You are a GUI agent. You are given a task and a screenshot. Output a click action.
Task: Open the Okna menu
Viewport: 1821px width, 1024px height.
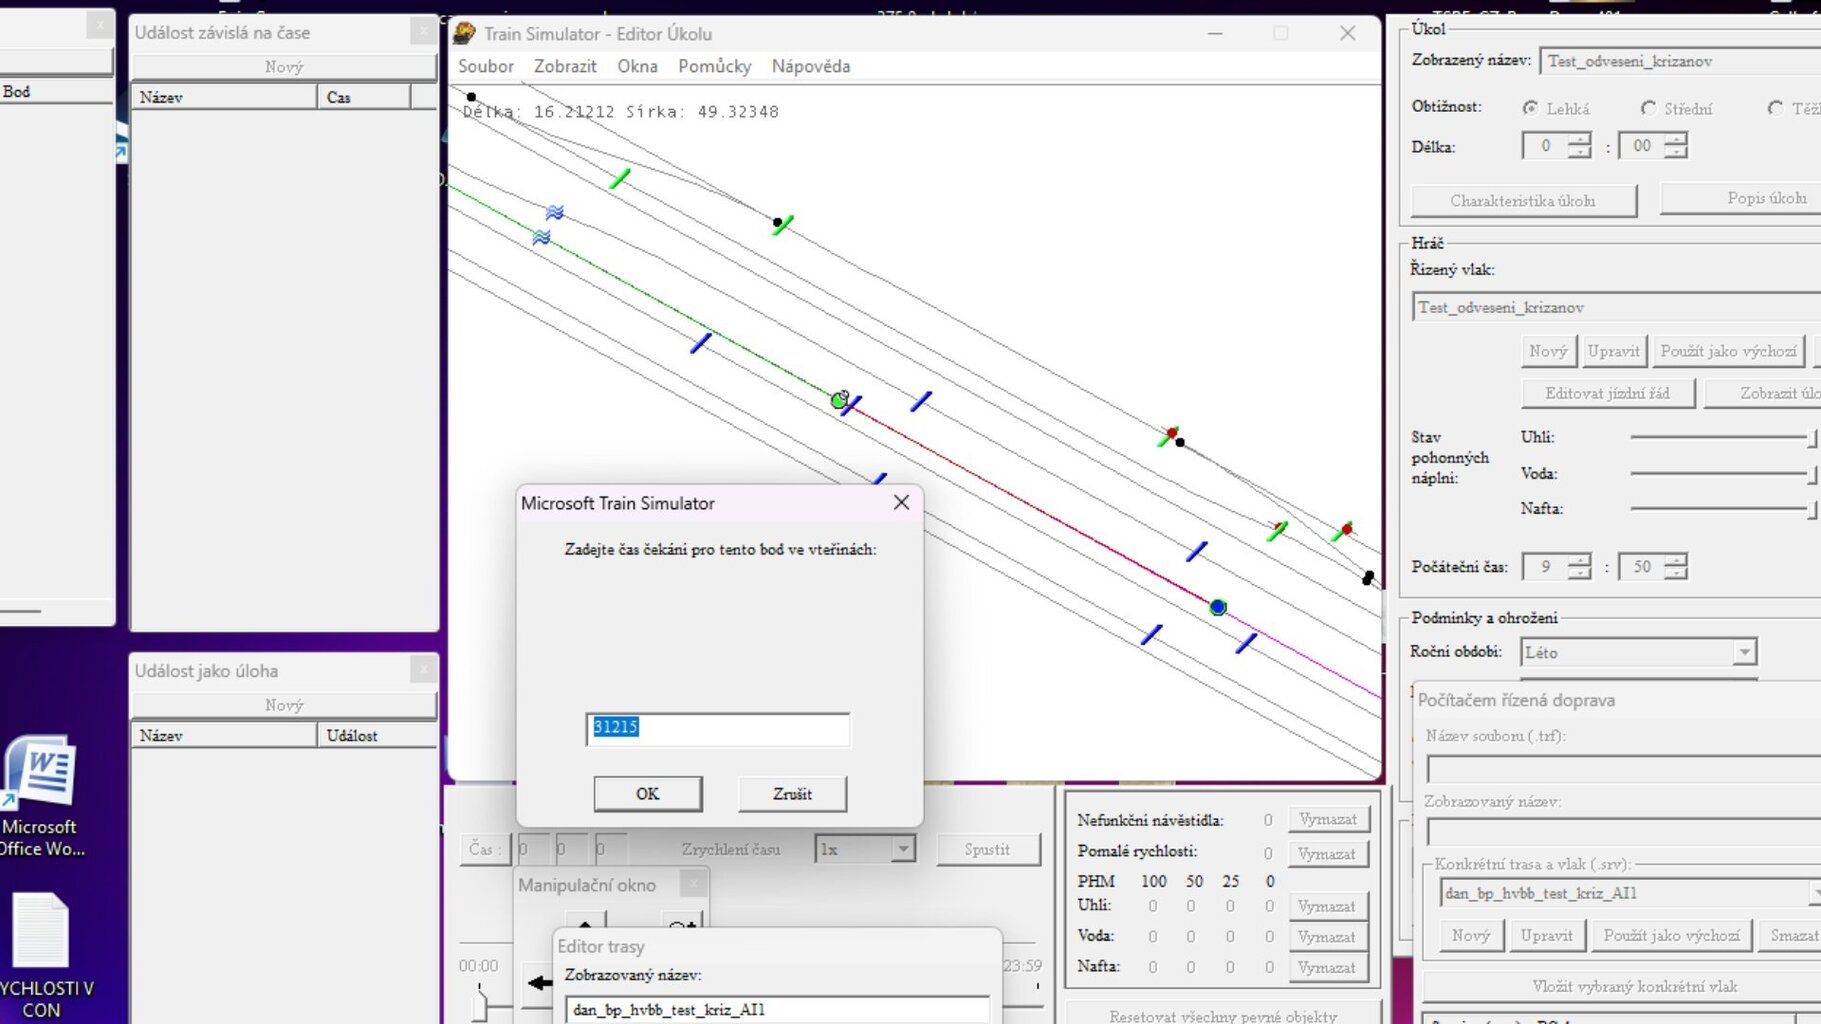pyautogui.click(x=637, y=66)
